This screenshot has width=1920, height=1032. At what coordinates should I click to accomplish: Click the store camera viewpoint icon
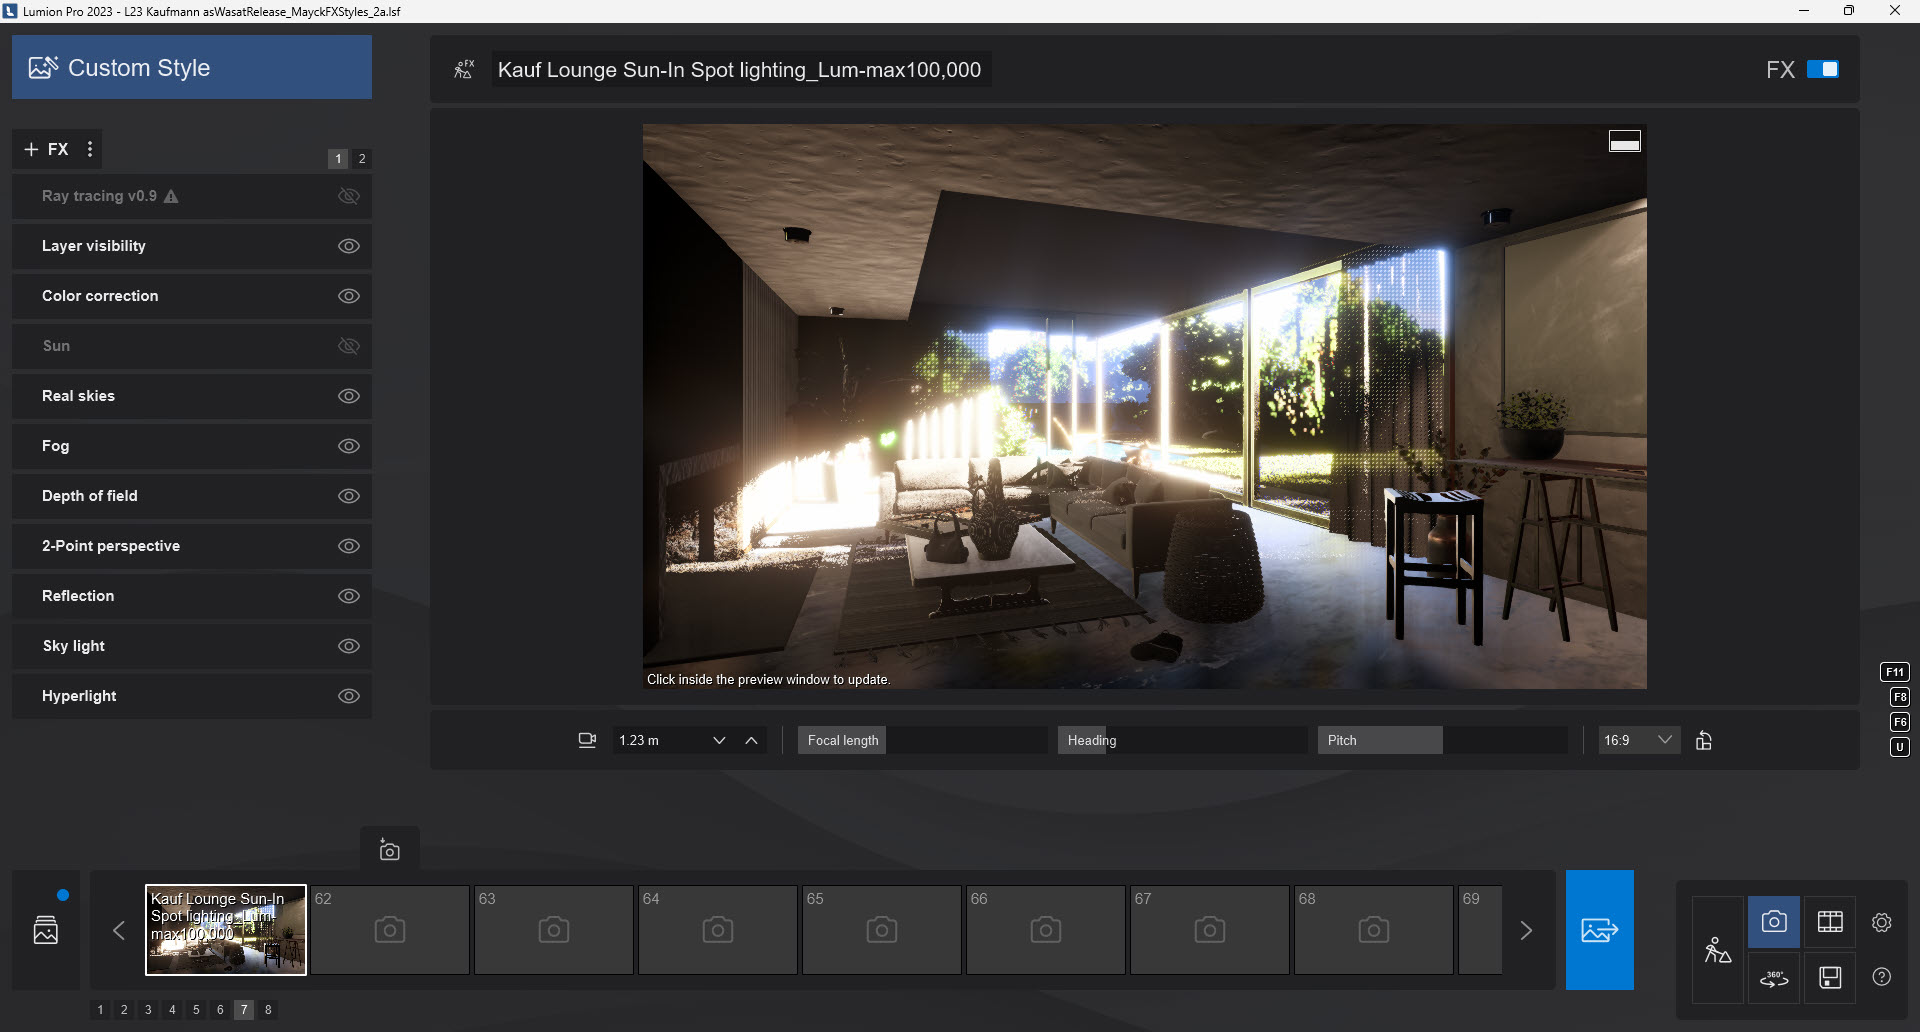(x=389, y=850)
